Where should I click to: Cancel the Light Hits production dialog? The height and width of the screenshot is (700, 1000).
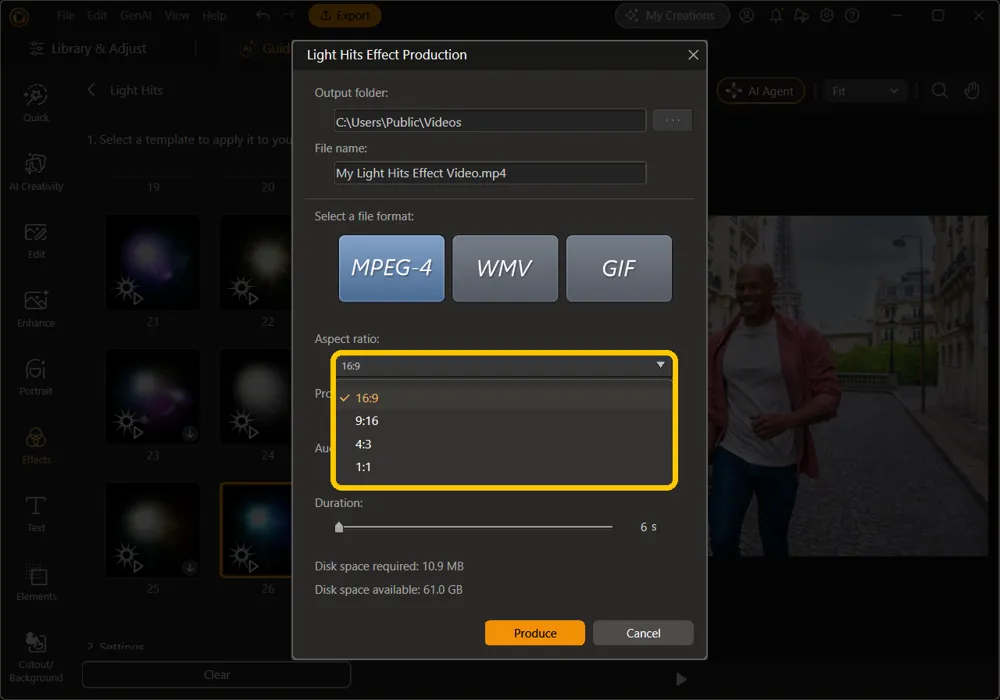(x=643, y=633)
